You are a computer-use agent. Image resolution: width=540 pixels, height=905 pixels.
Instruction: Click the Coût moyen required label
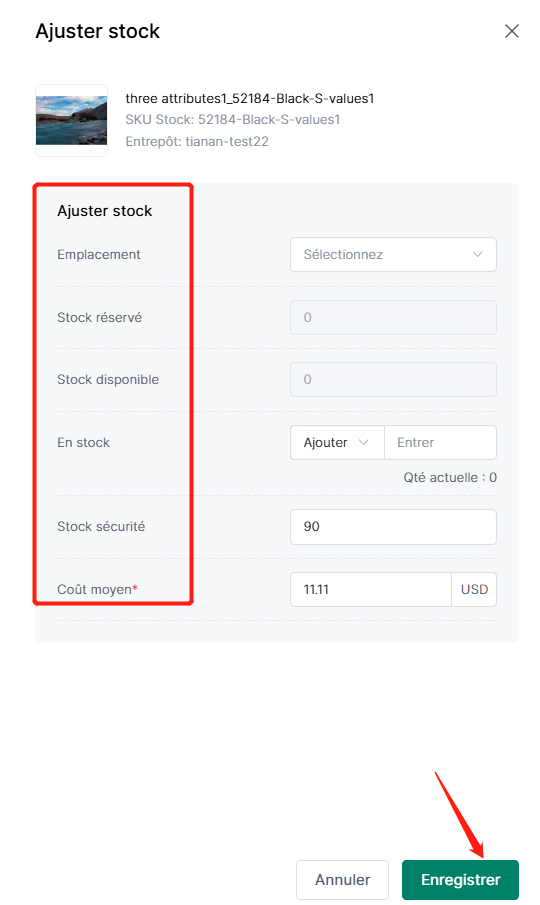[x=98, y=589]
